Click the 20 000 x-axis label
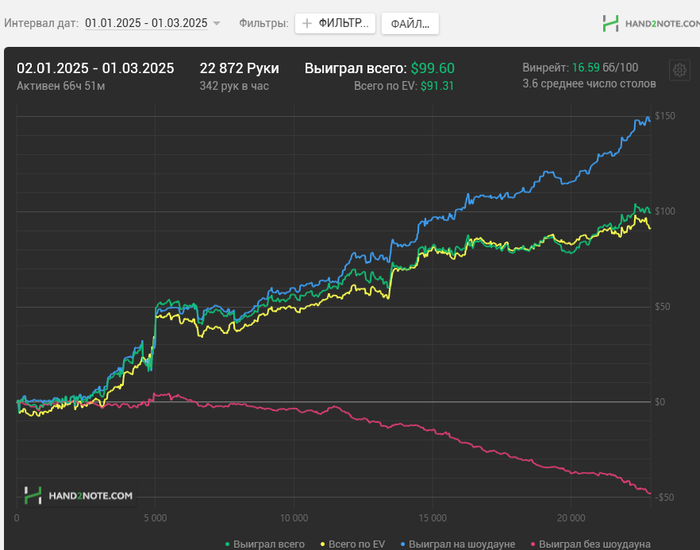Image resolution: width=700 pixels, height=550 pixels. [x=571, y=518]
